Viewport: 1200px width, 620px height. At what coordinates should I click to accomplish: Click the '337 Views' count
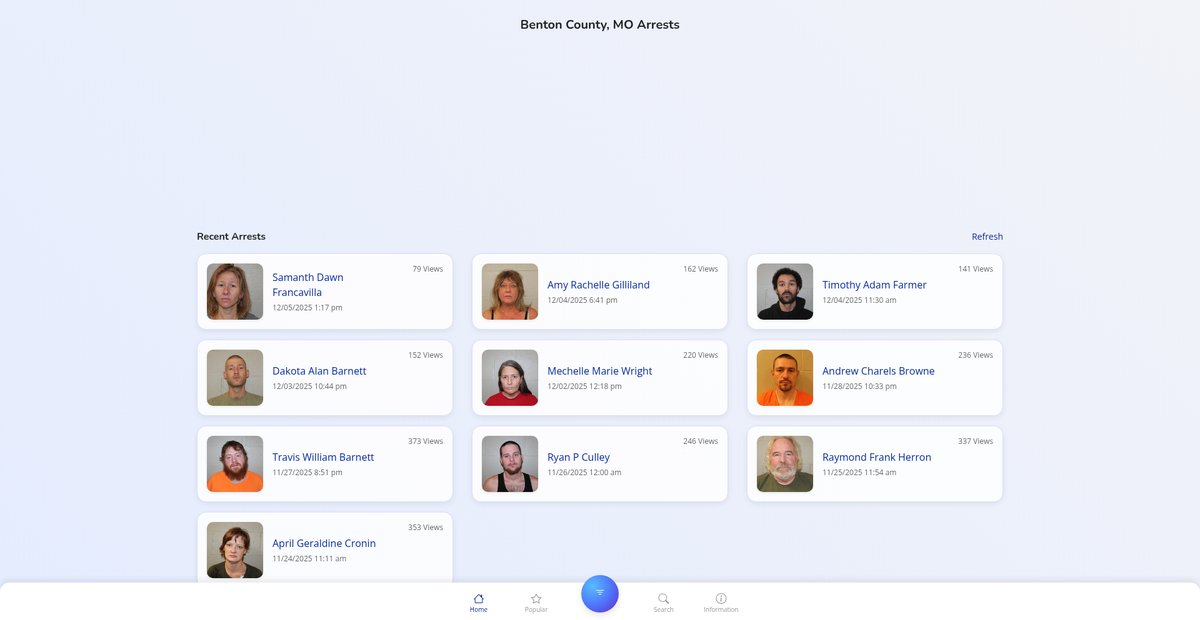(976, 441)
